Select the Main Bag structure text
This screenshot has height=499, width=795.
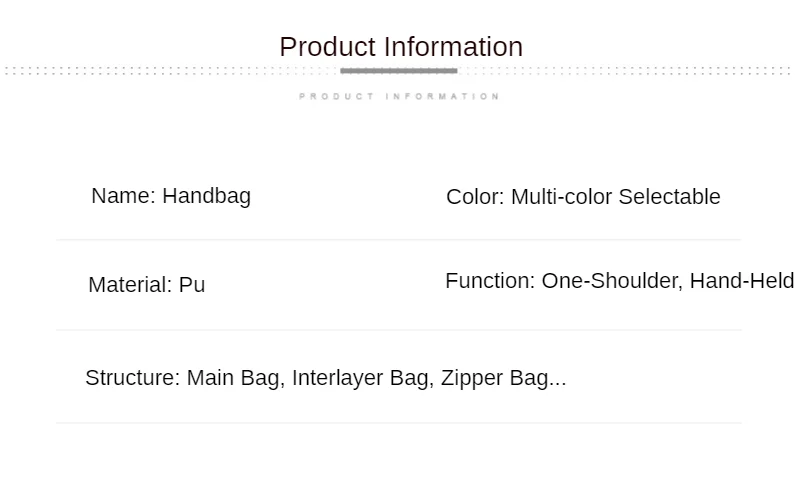[x=235, y=378]
